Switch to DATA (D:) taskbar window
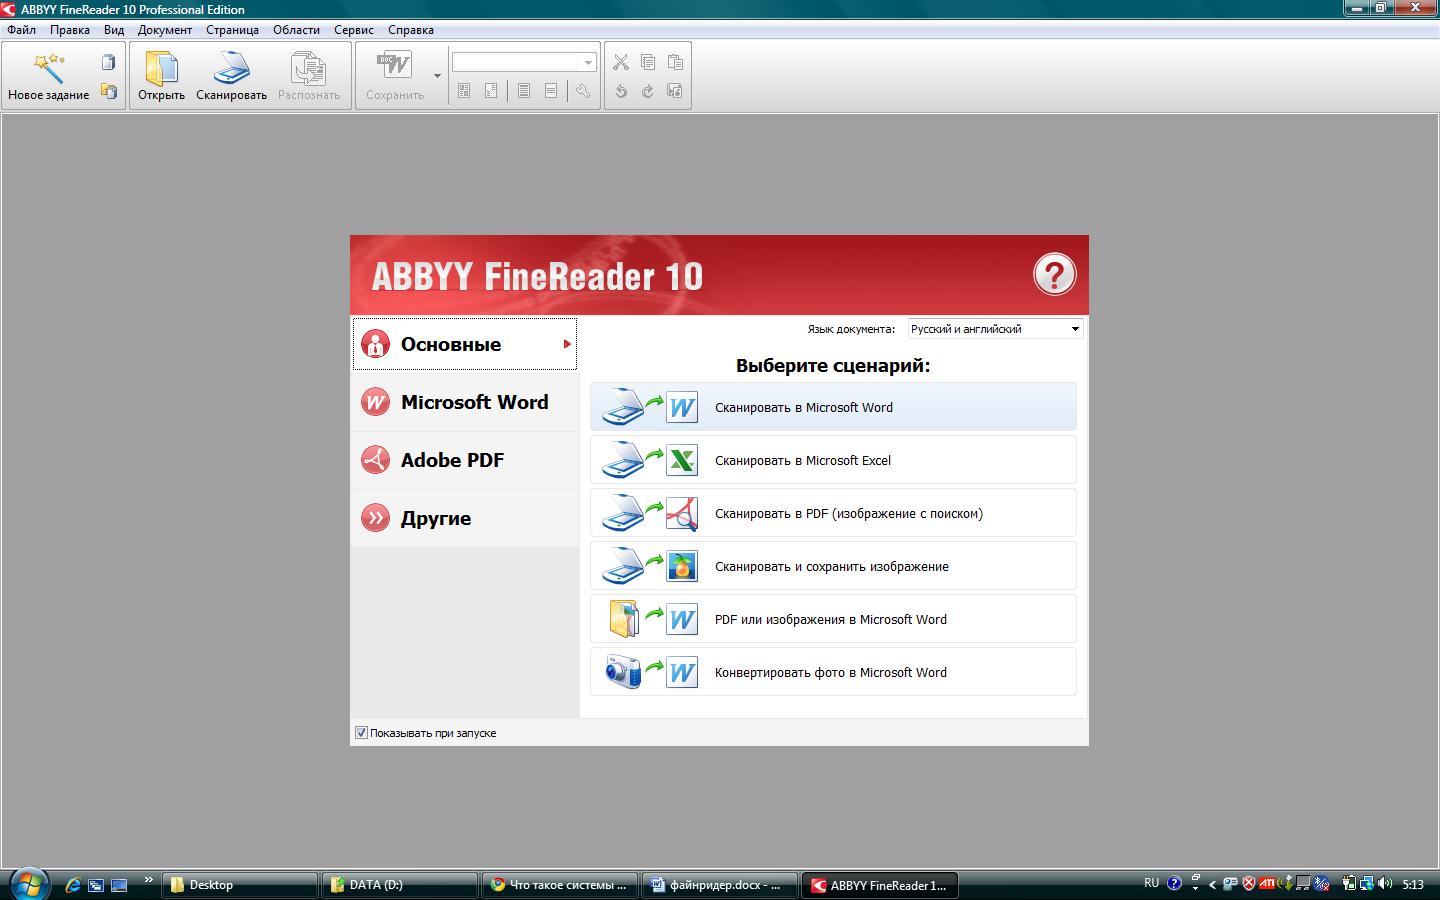This screenshot has width=1440, height=900. (399, 885)
